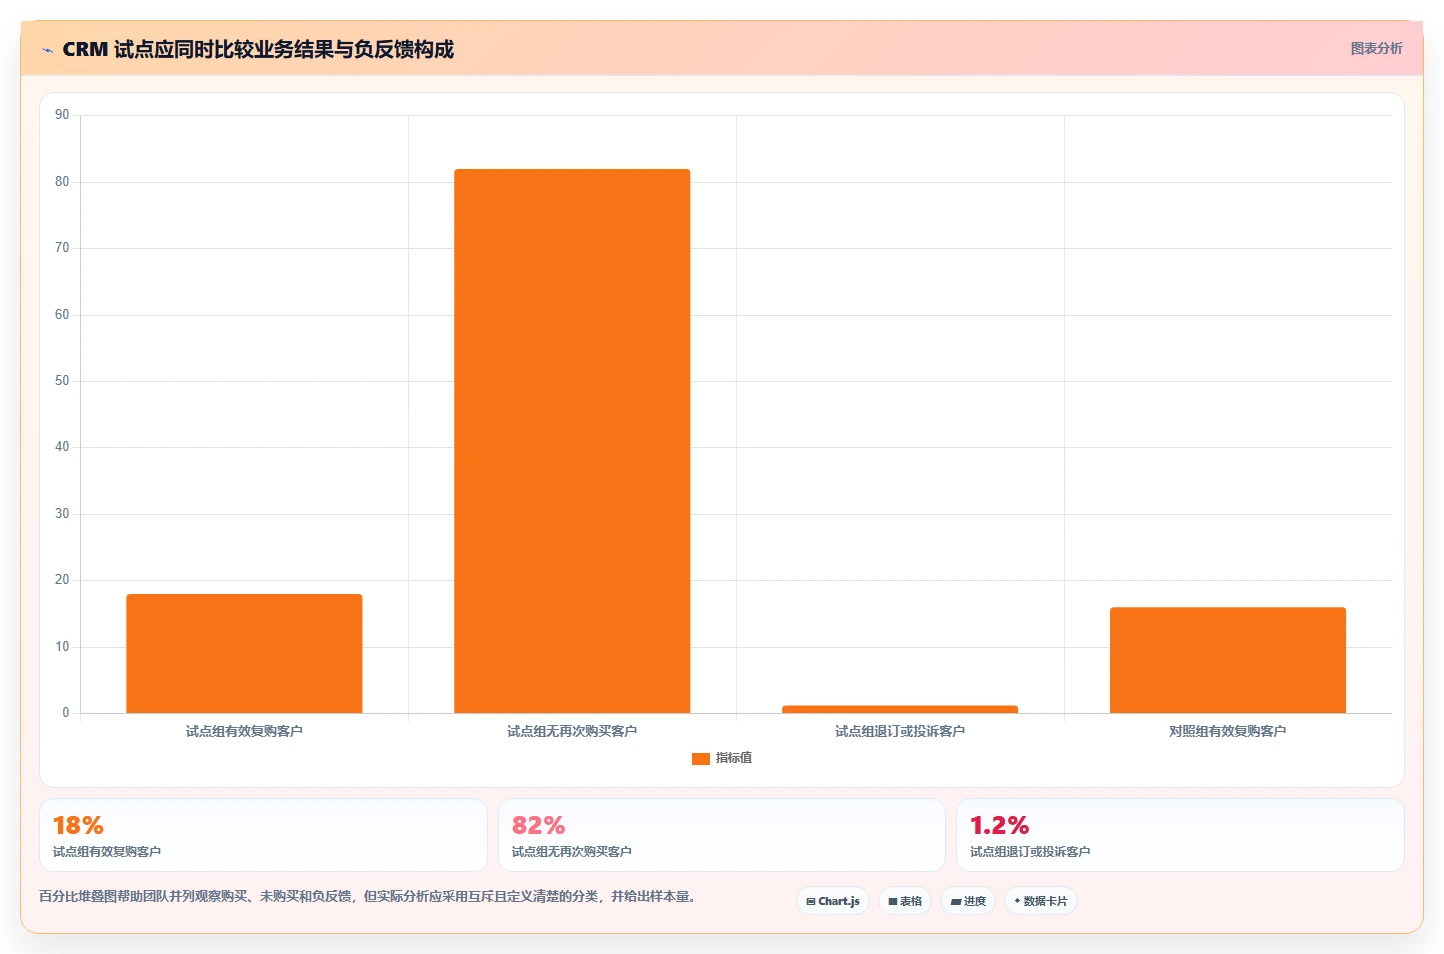Toggle the 指标值 legend color swatch

(701, 759)
